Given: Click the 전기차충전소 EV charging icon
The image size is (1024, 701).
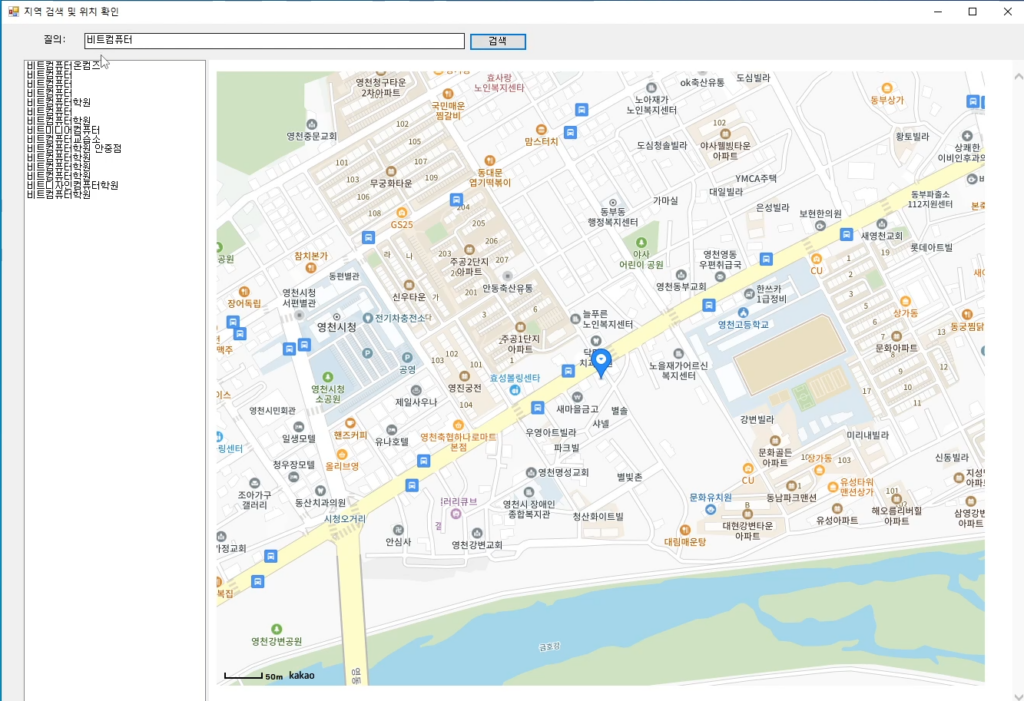Looking at the screenshot, I should [368, 318].
